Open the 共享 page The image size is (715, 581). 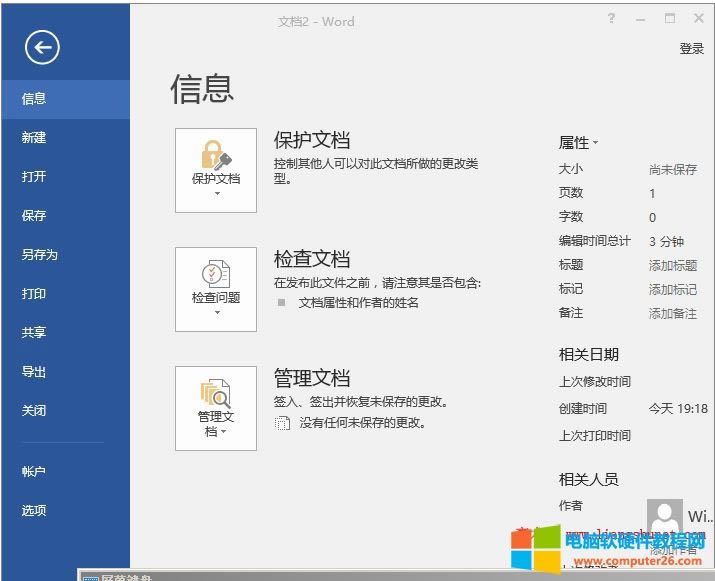click(x=66, y=332)
